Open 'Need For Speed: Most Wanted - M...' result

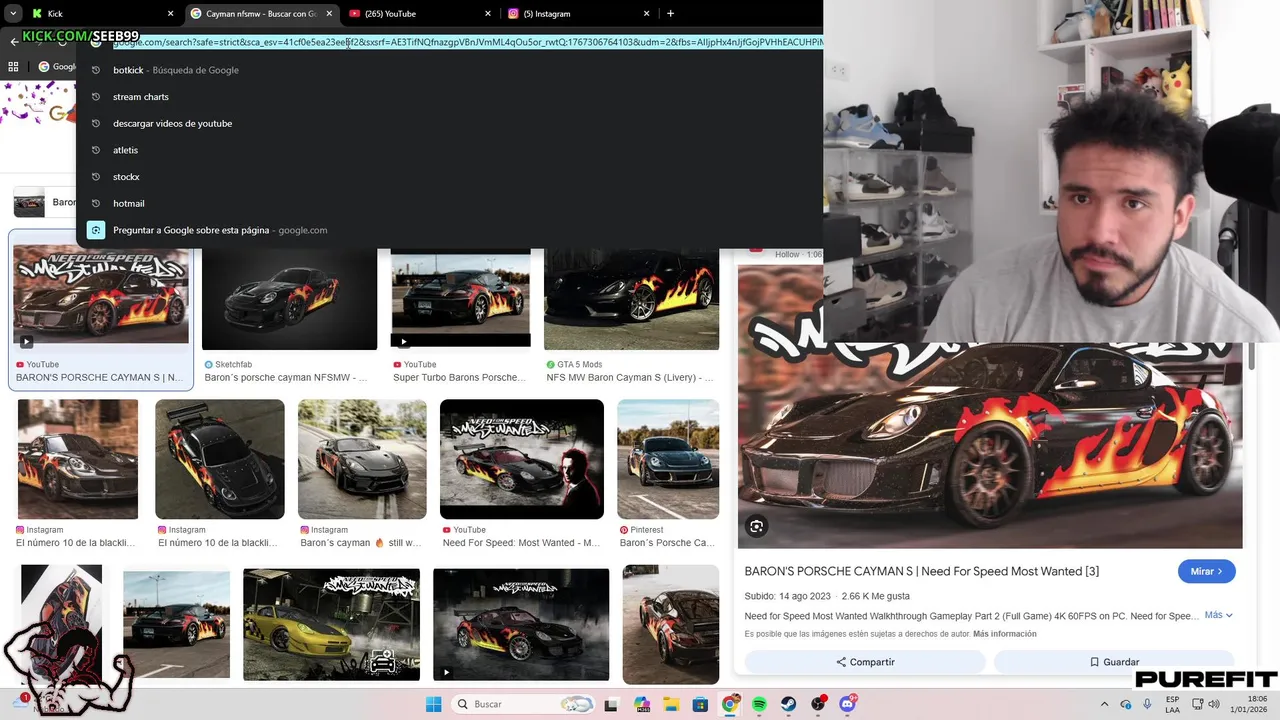coord(522,459)
